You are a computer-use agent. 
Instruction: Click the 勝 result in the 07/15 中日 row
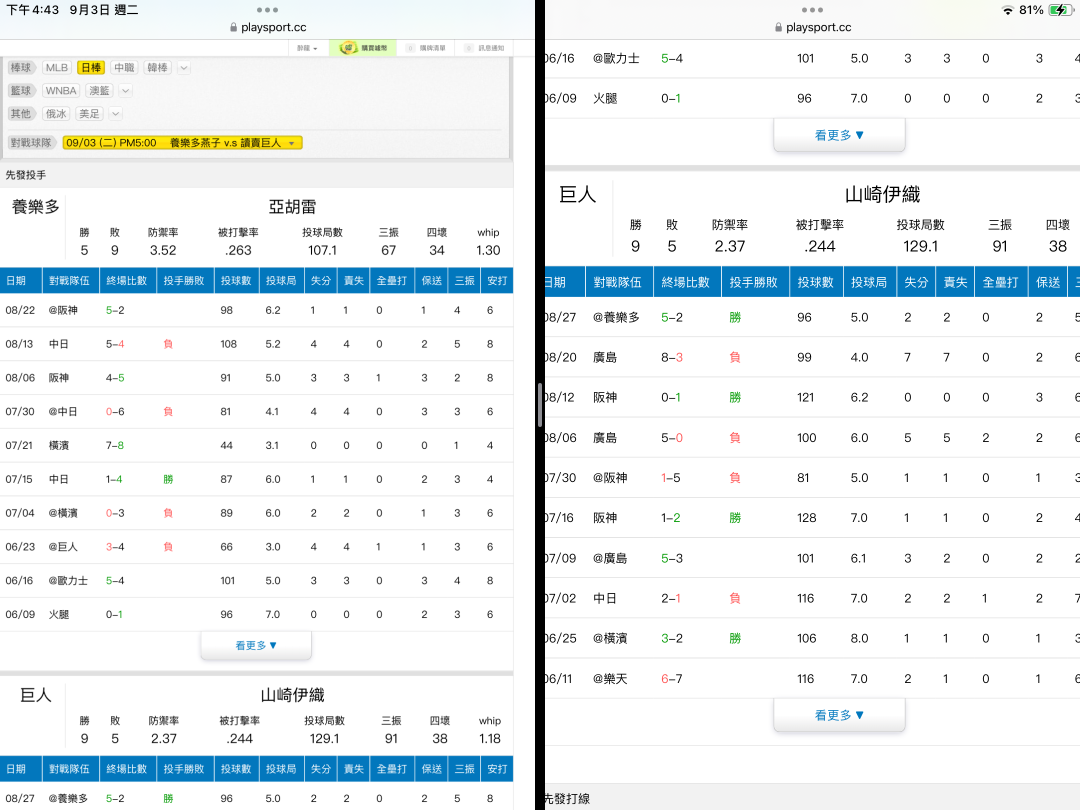(168, 479)
